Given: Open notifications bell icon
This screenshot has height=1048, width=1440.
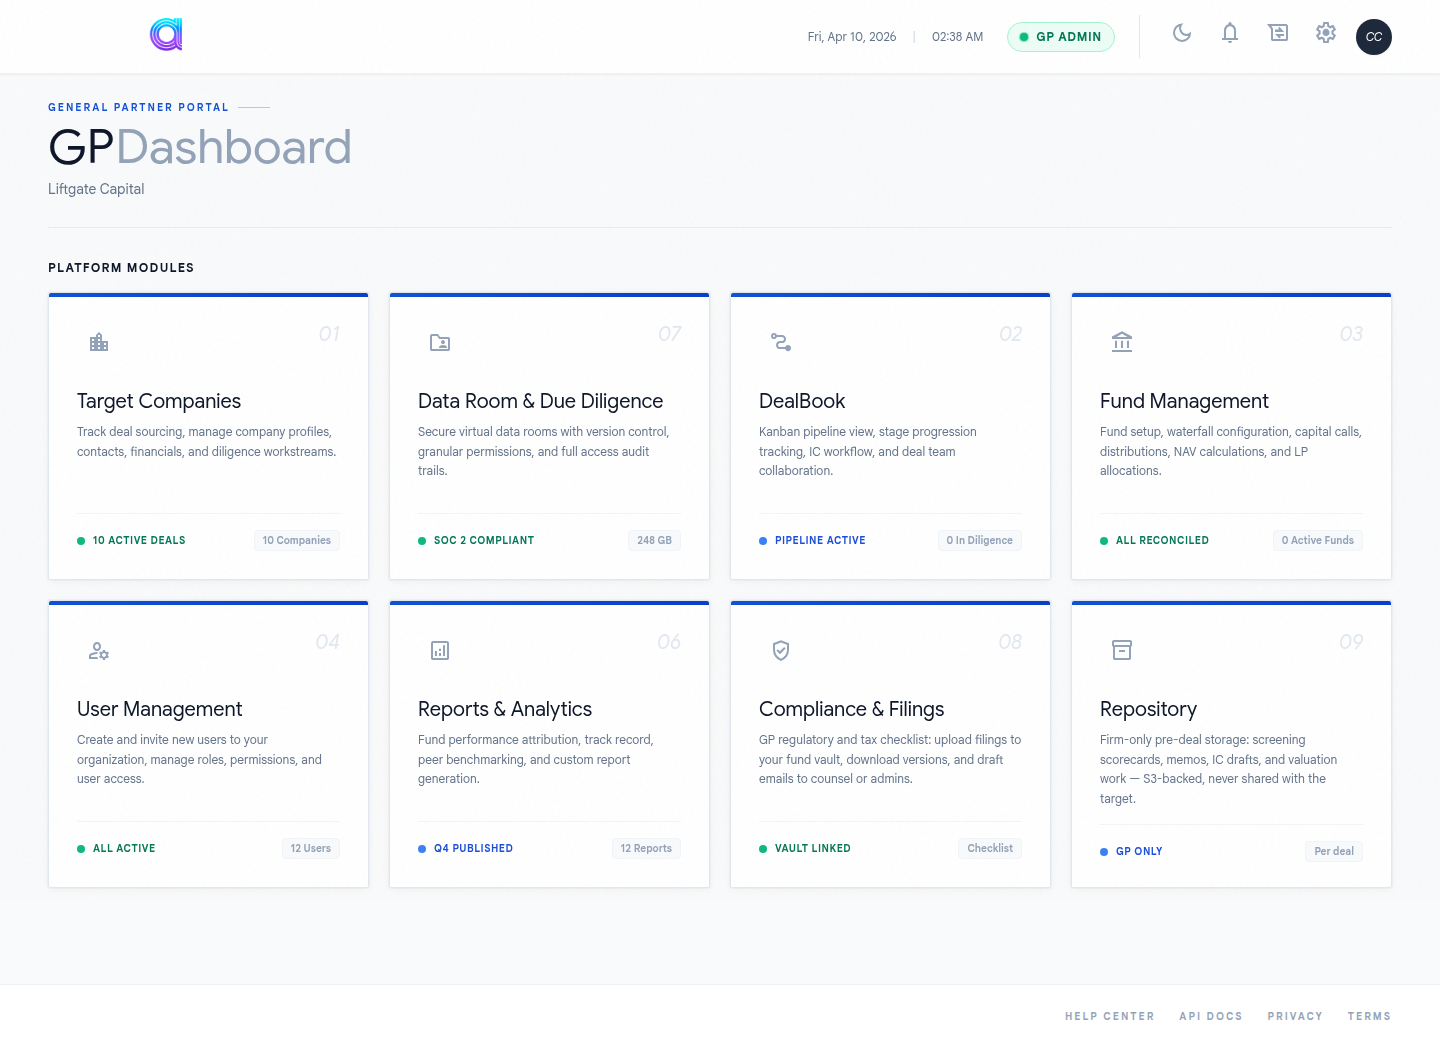Looking at the screenshot, I should [x=1230, y=33].
